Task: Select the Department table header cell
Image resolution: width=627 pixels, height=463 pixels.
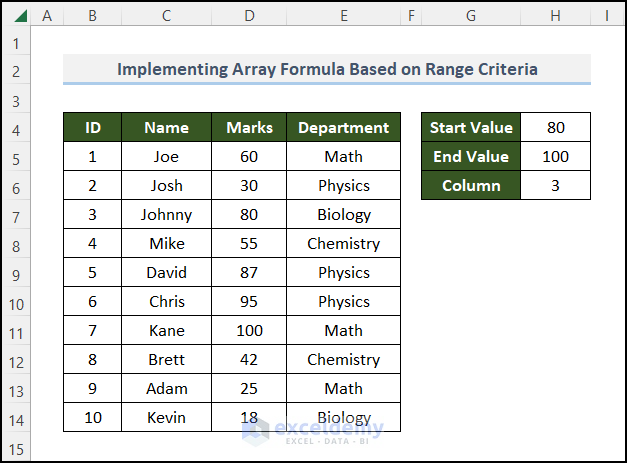Action: coord(343,128)
